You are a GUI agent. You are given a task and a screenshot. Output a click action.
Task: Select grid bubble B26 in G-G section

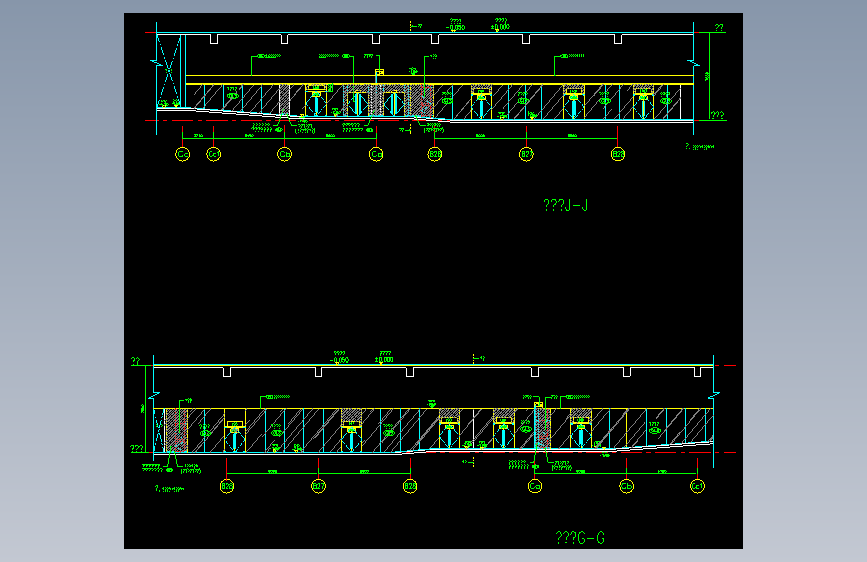coord(227,486)
